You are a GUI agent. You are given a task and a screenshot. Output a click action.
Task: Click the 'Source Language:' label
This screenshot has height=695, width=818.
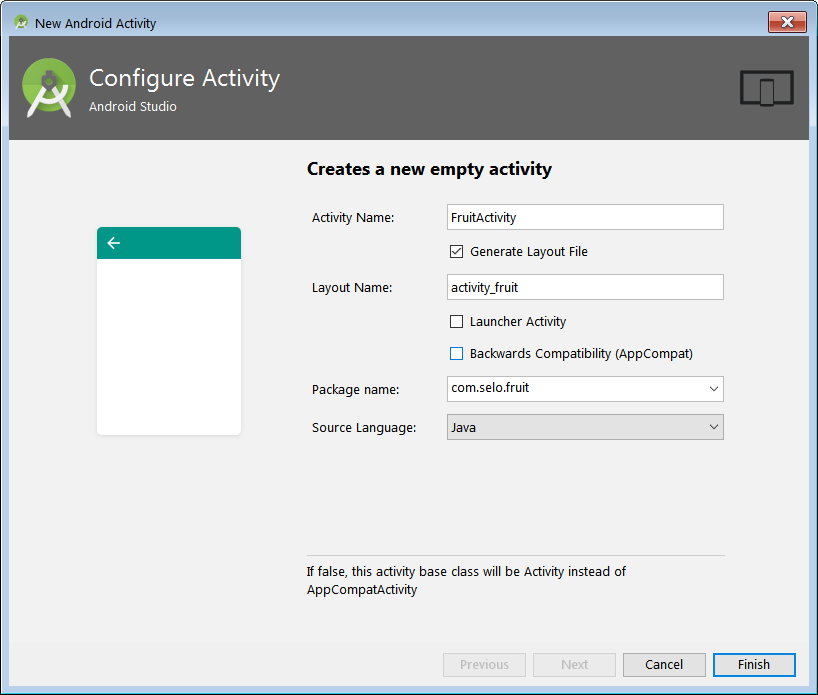(x=364, y=428)
